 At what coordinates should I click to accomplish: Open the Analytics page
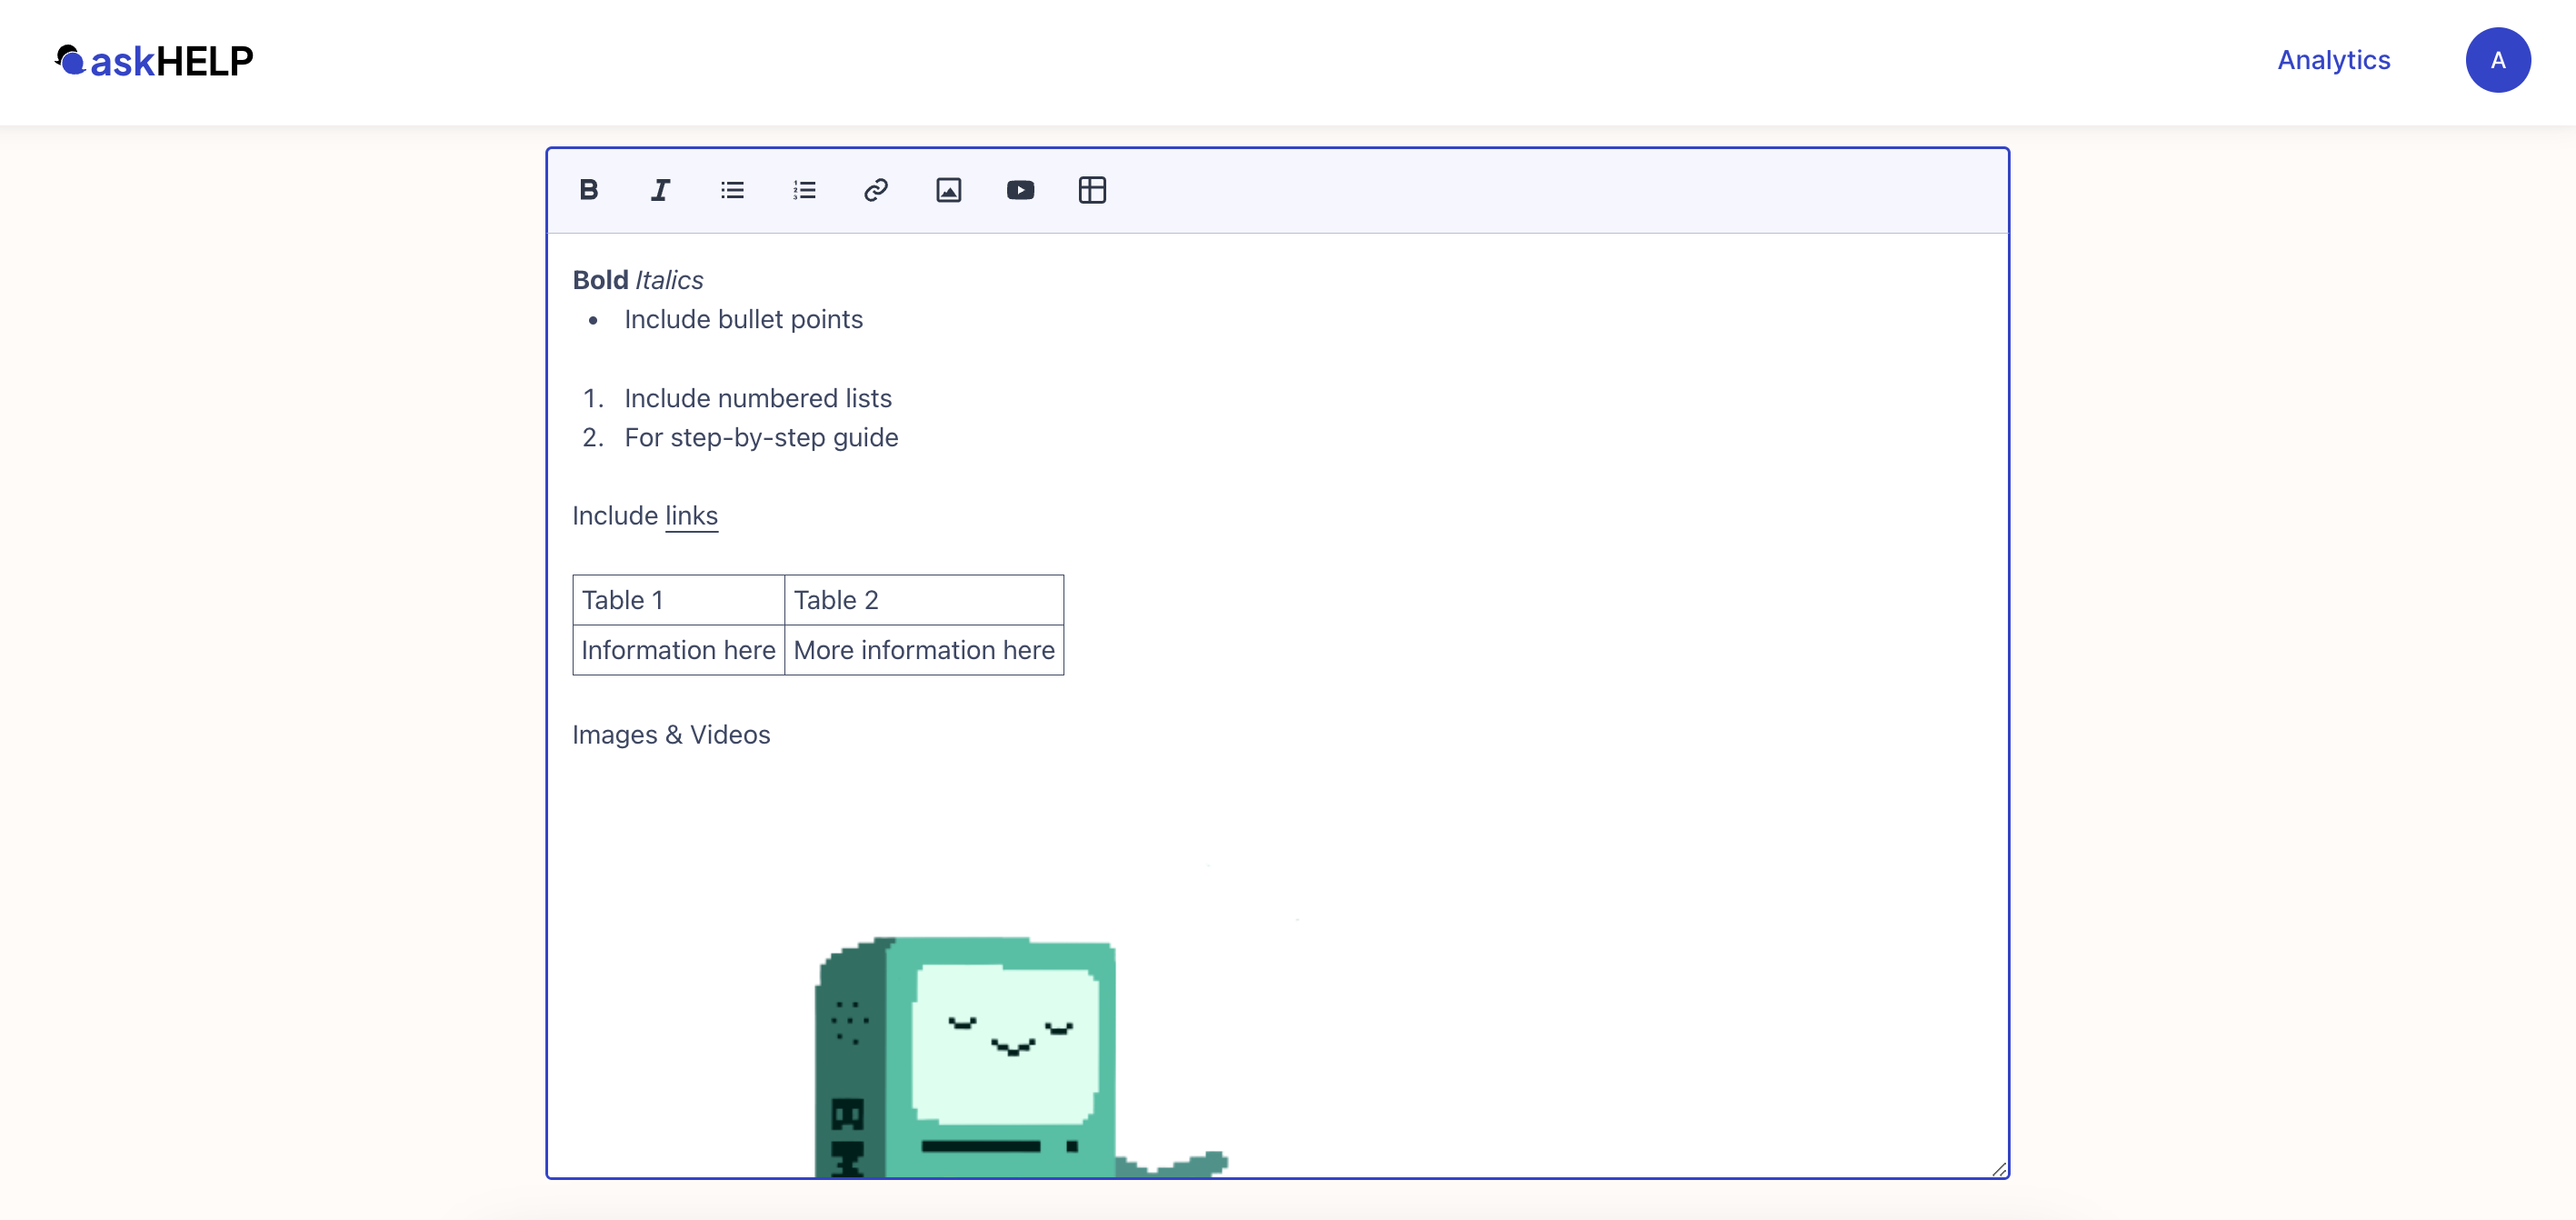point(2333,60)
